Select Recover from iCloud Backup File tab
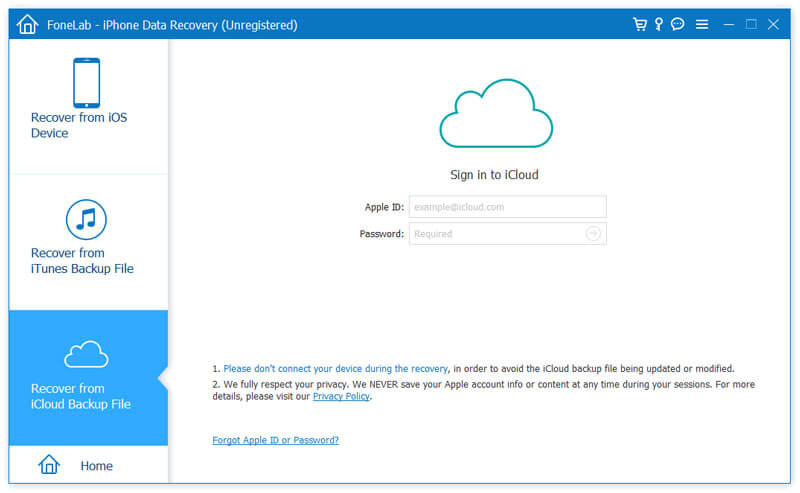The image size is (800, 493). click(x=88, y=378)
